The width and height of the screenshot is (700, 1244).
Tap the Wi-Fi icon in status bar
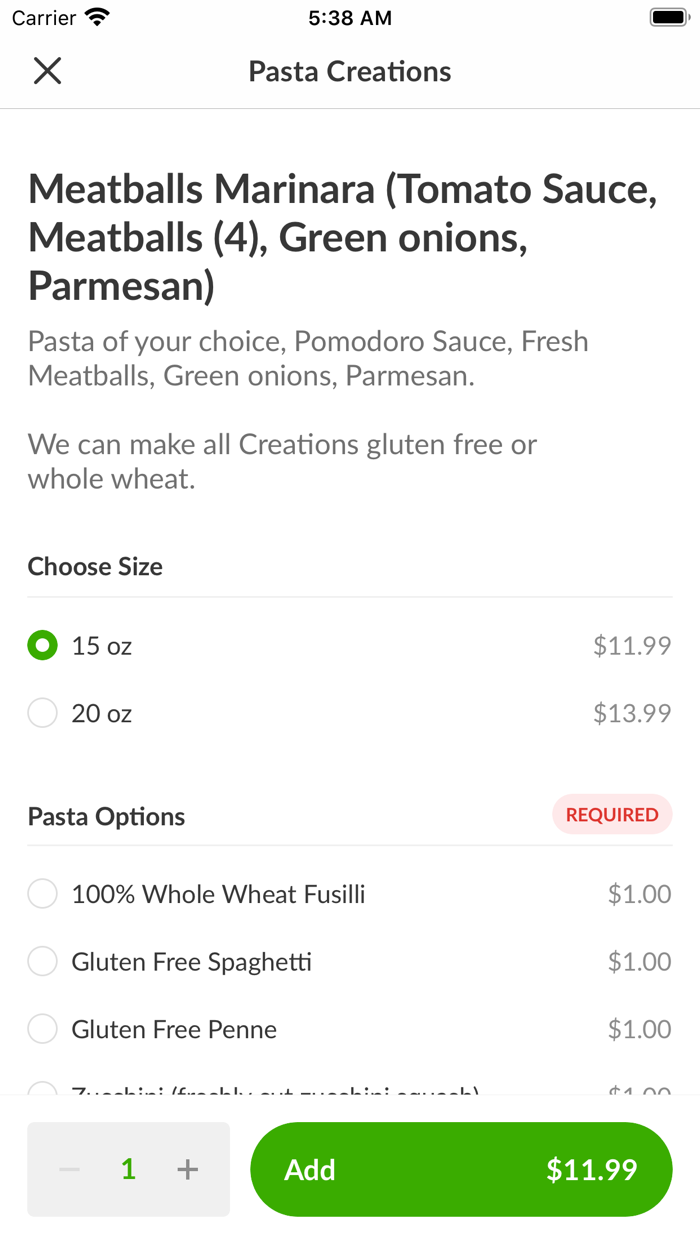tap(95, 16)
